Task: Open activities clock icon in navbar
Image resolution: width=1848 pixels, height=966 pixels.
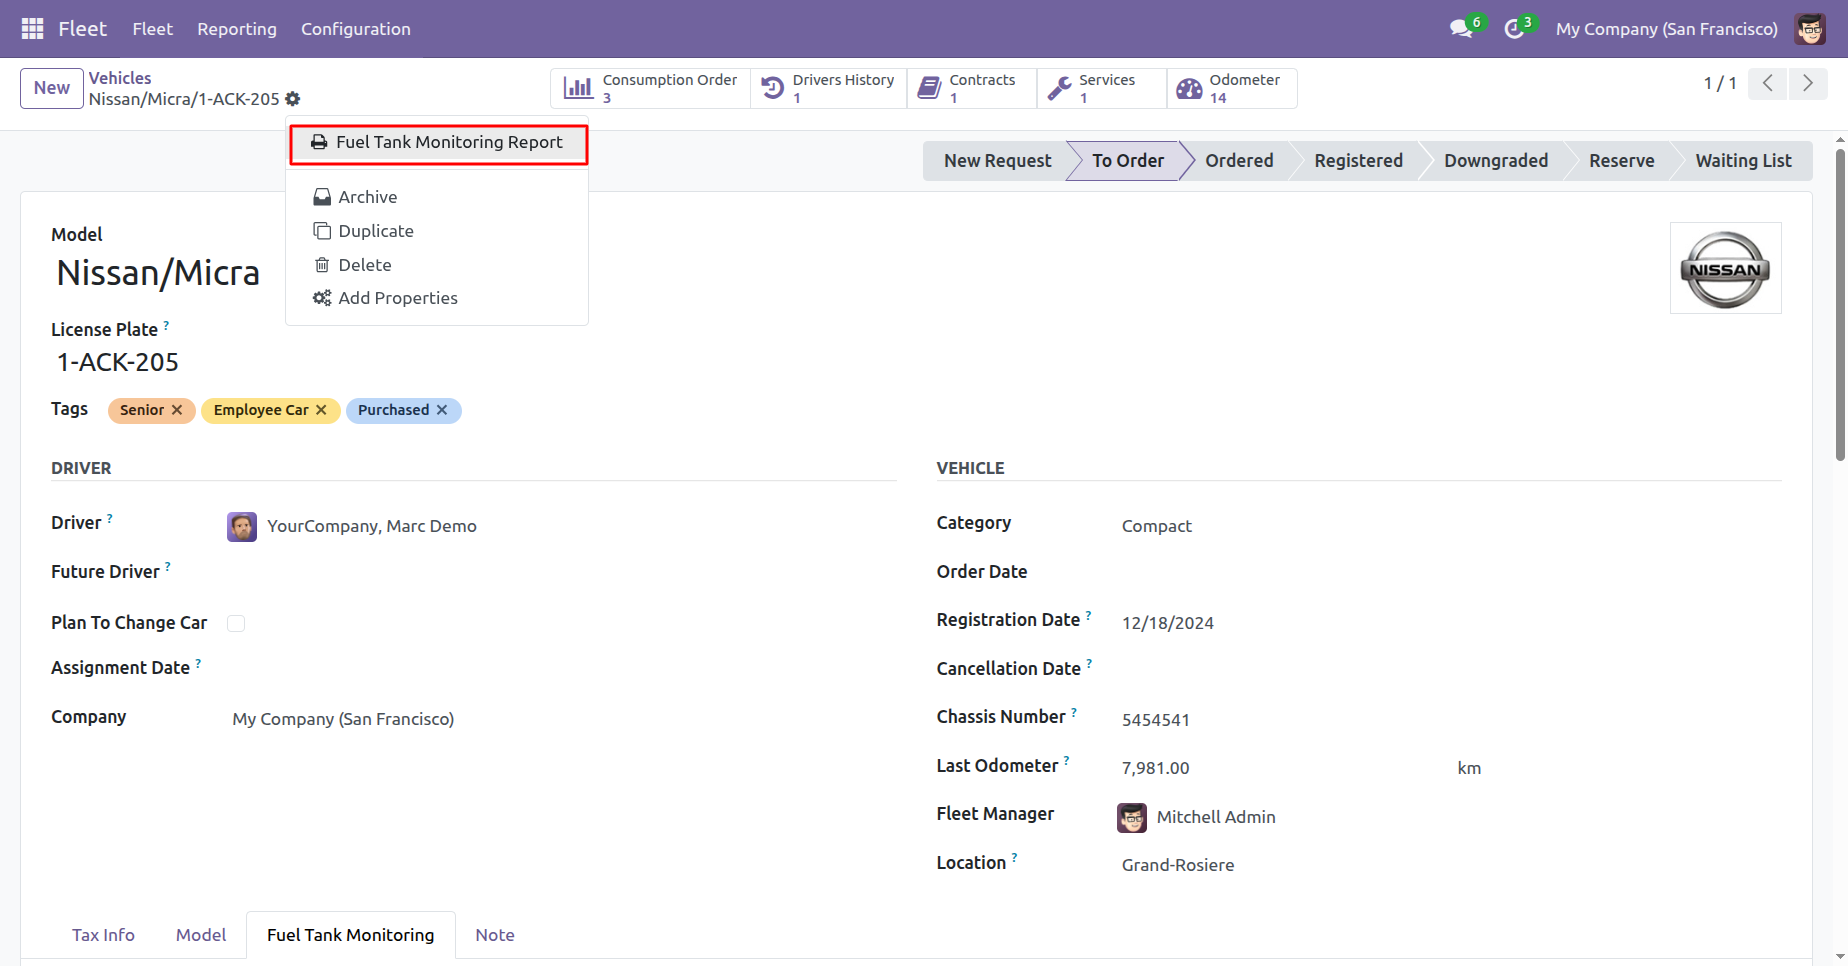Action: [1514, 29]
